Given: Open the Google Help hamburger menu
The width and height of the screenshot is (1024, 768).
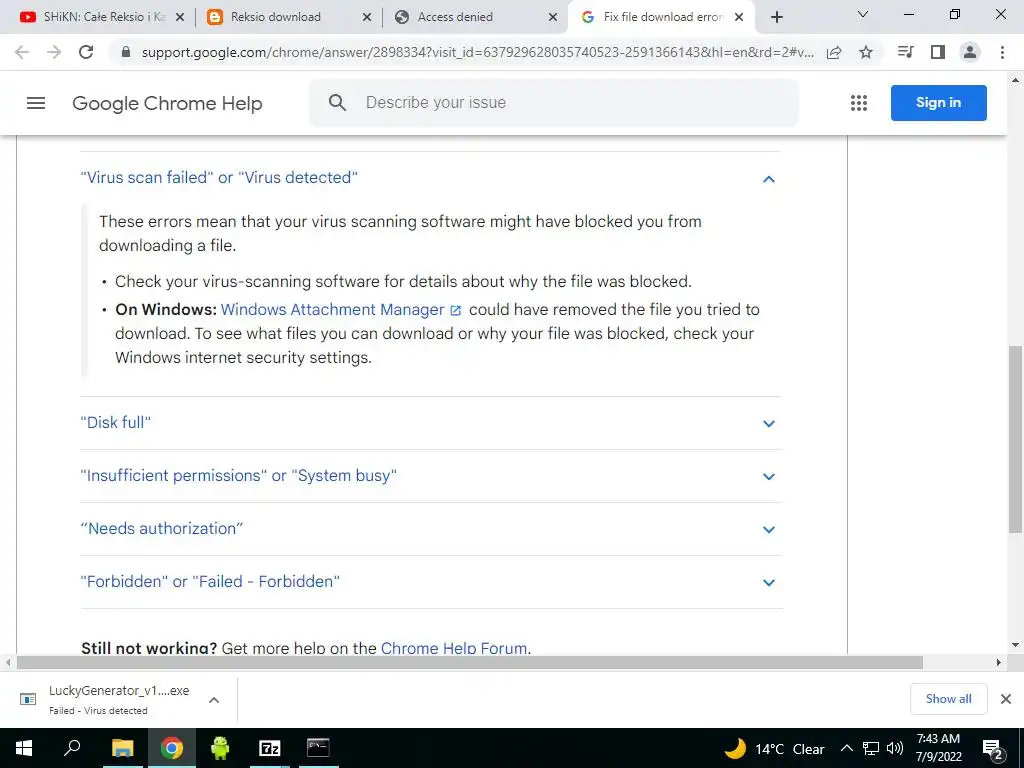Looking at the screenshot, I should [x=36, y=103].
